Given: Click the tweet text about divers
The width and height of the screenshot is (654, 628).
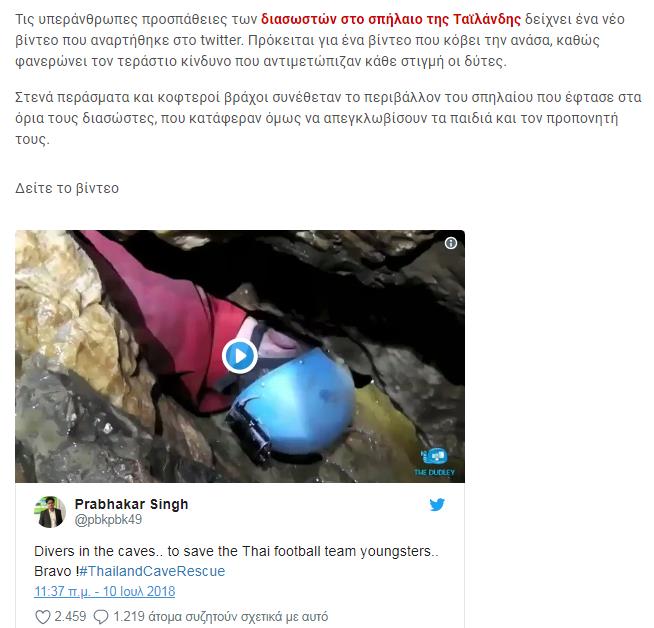Looking at the screenshot, I should [236, 561].
